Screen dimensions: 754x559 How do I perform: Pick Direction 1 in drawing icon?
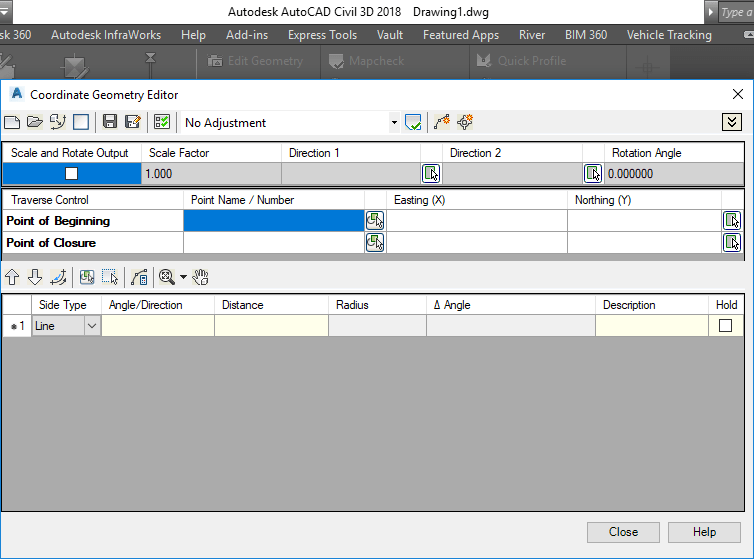[431, 174]
